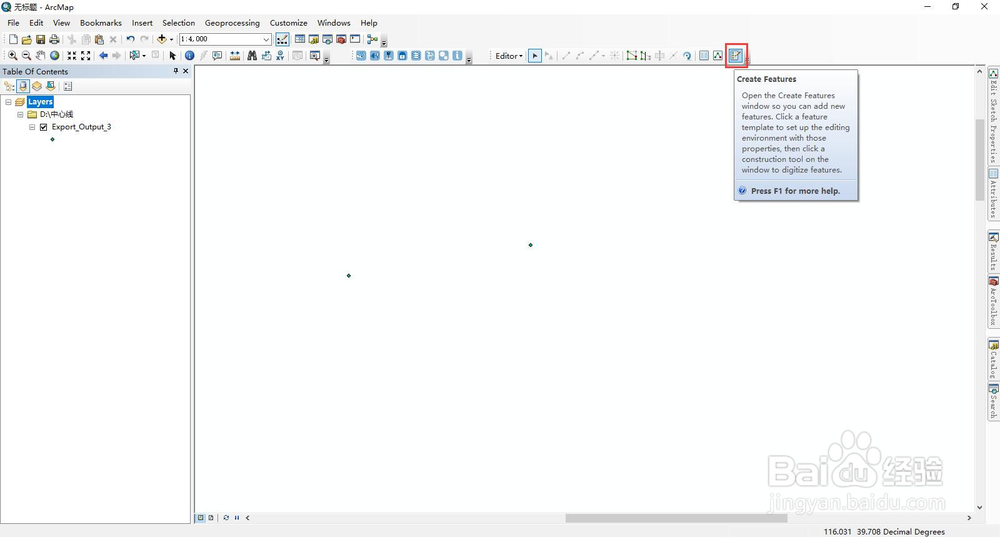Open the Customize menu
The height and width of the screenshot is (537, 1000).
click(x=288, y=23)
